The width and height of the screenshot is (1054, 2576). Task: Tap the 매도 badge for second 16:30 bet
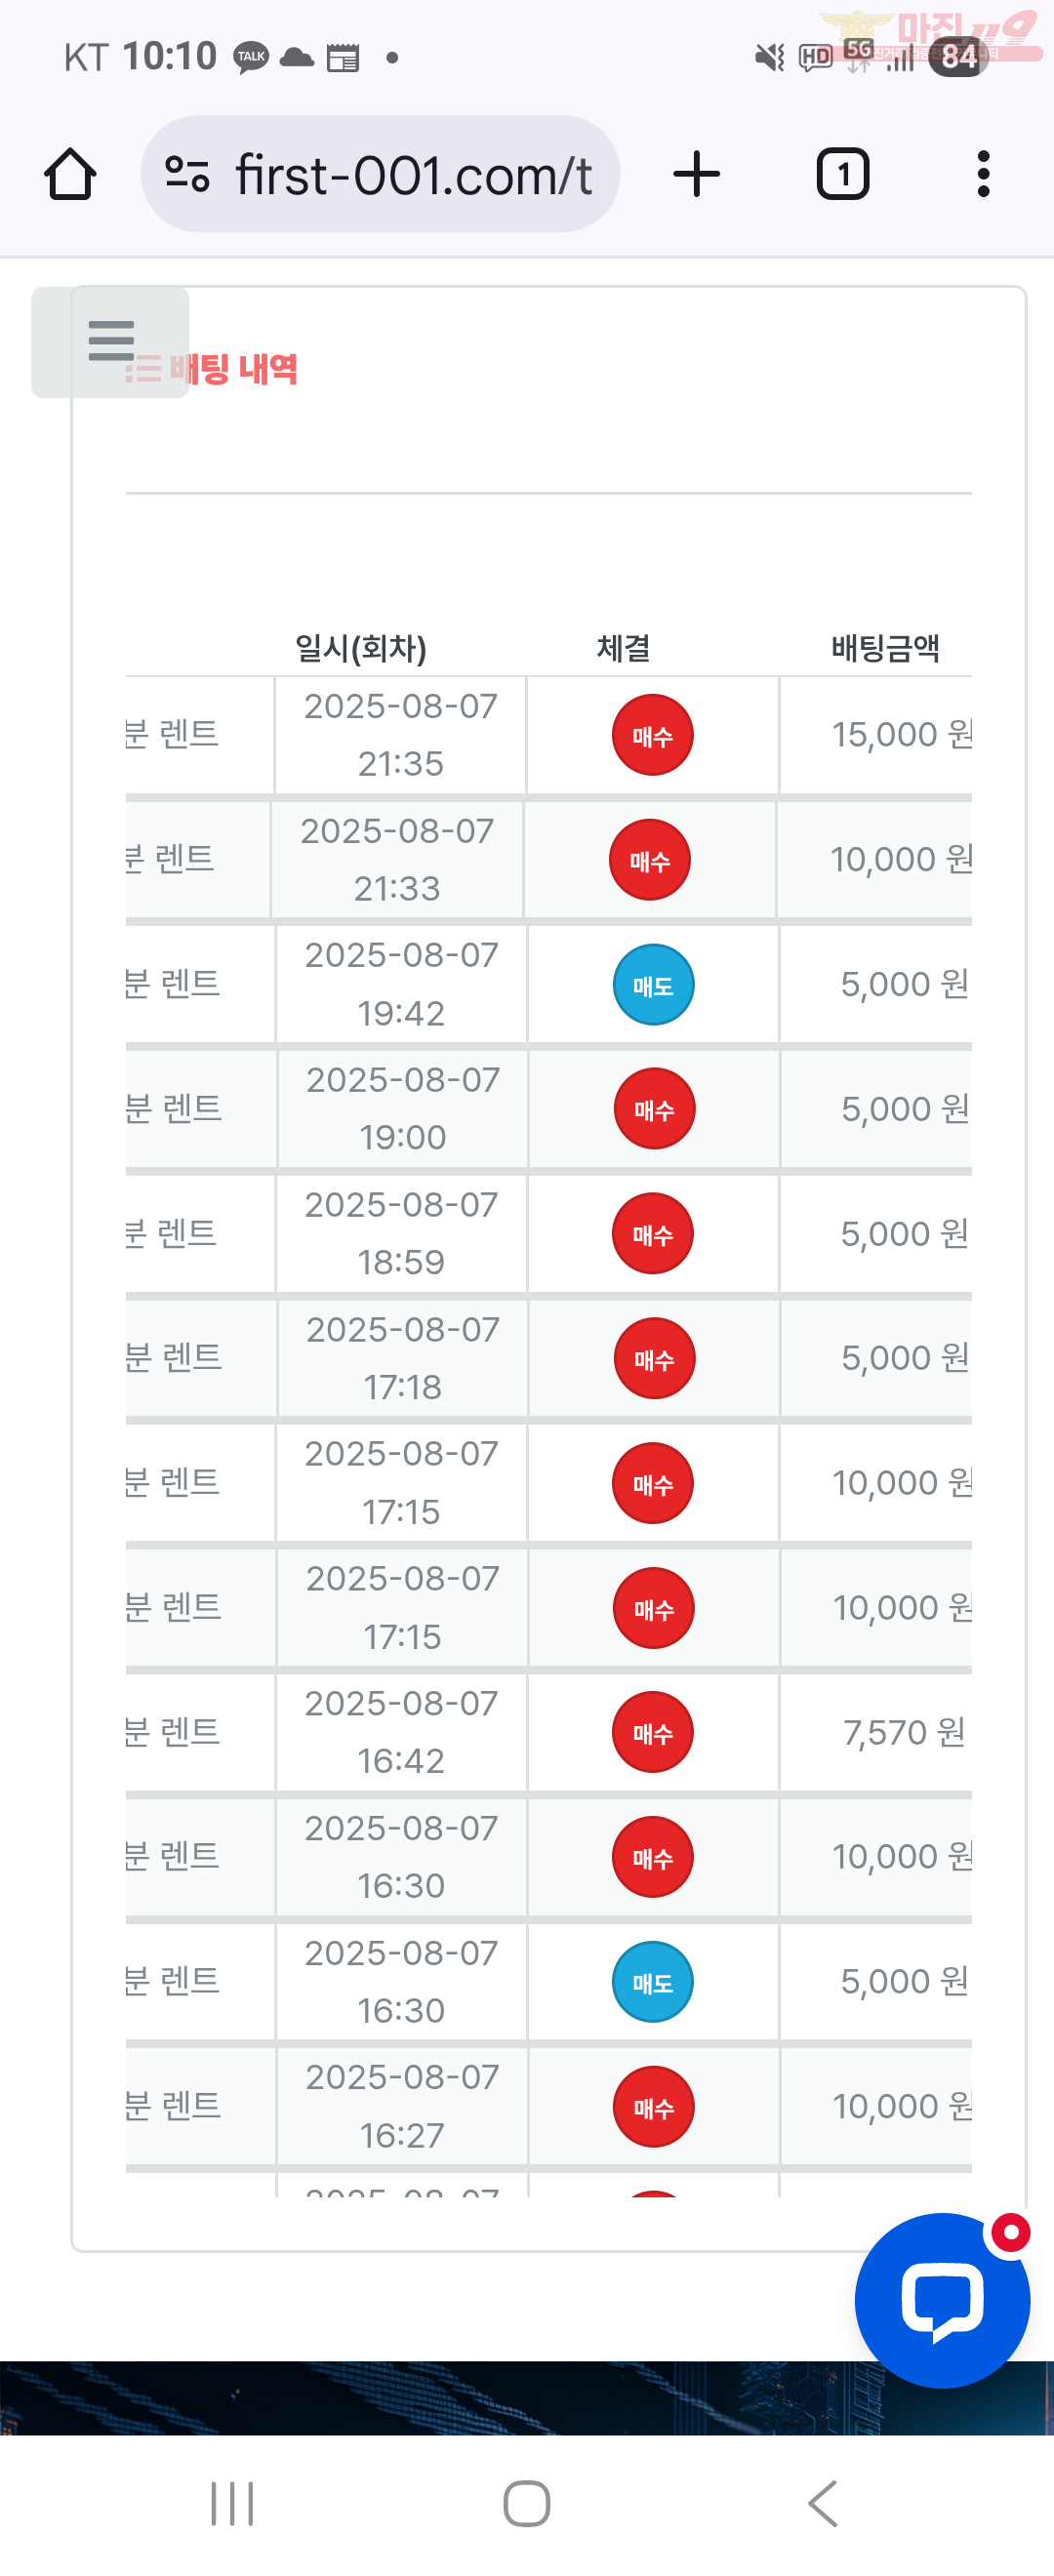tap(652, 1982)
